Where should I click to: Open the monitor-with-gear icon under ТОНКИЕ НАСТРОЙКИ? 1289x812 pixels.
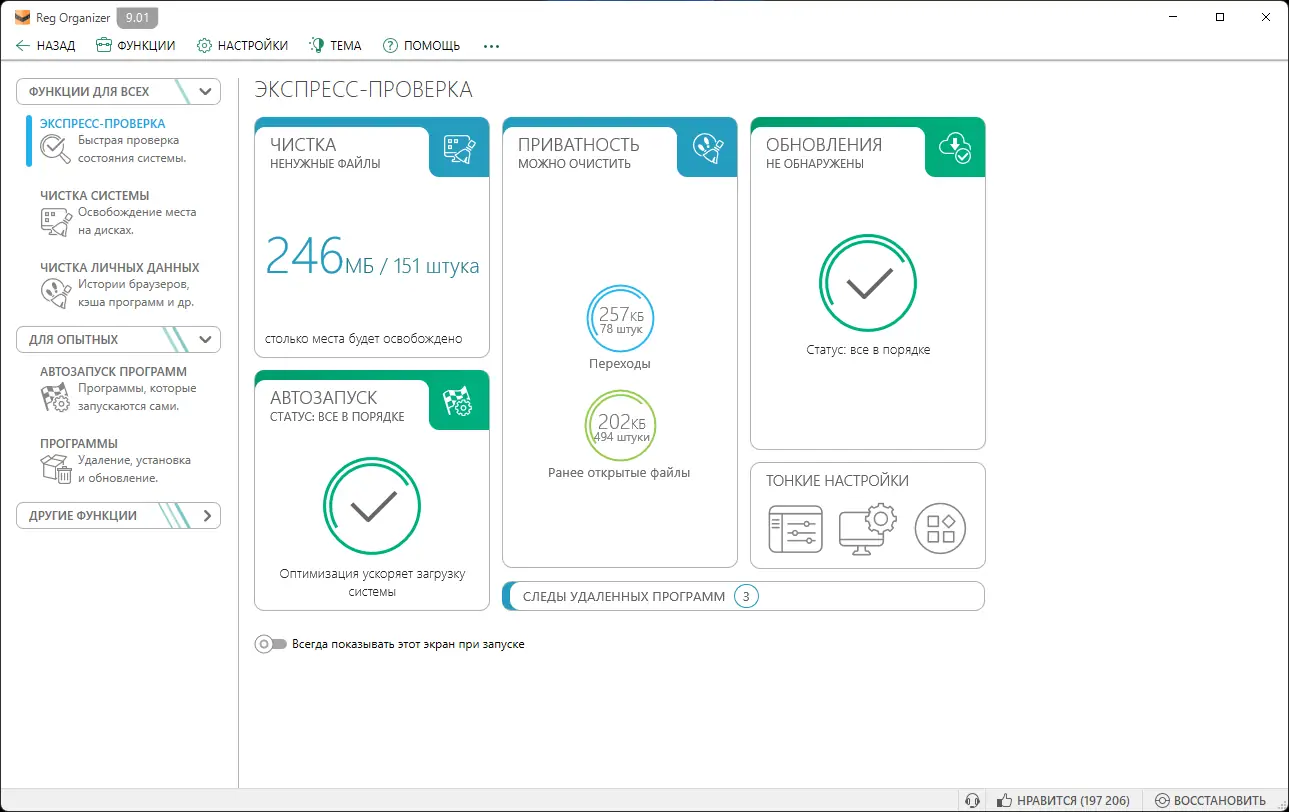pyautogui.click(x=867, y=529)
